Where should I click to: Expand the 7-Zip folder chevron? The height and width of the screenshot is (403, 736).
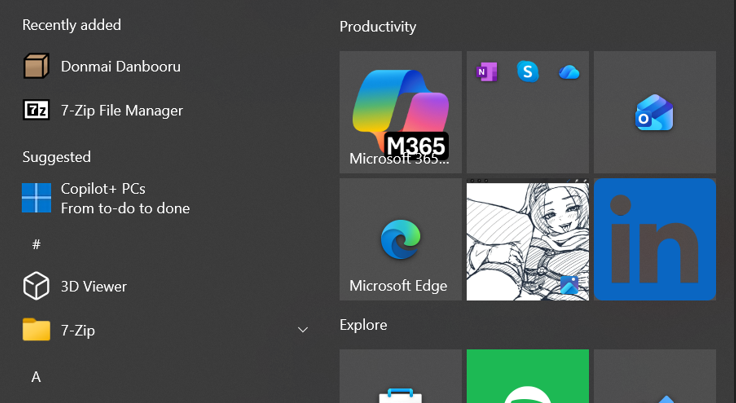[302, 330]
